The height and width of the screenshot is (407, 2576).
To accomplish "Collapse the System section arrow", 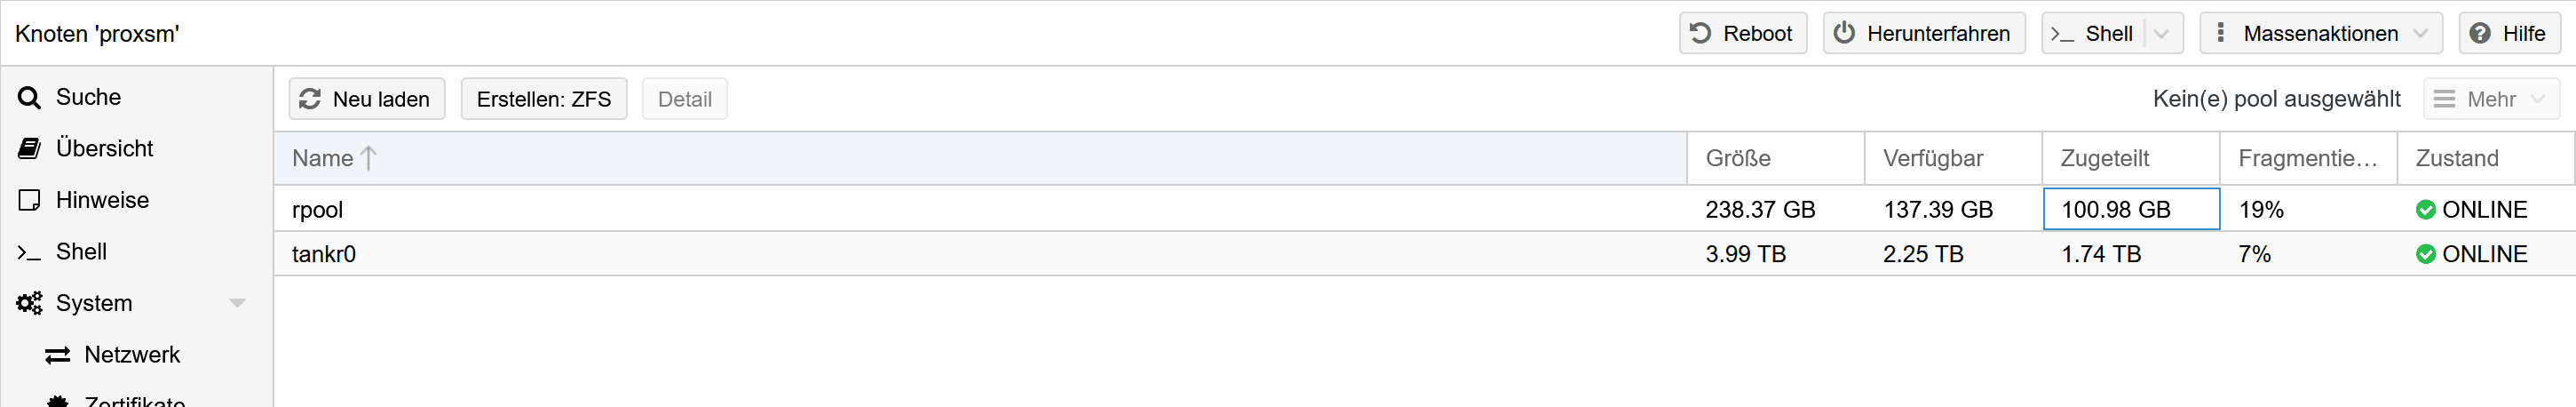I will click(x=237, y=303).
